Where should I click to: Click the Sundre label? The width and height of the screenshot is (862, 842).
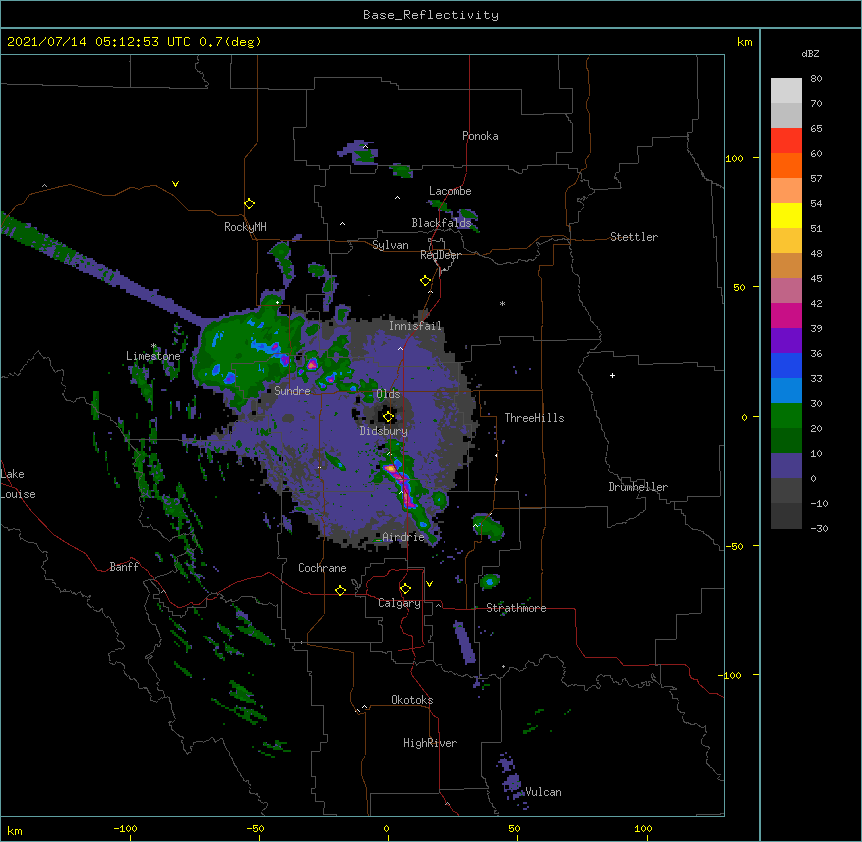point(292,391)
